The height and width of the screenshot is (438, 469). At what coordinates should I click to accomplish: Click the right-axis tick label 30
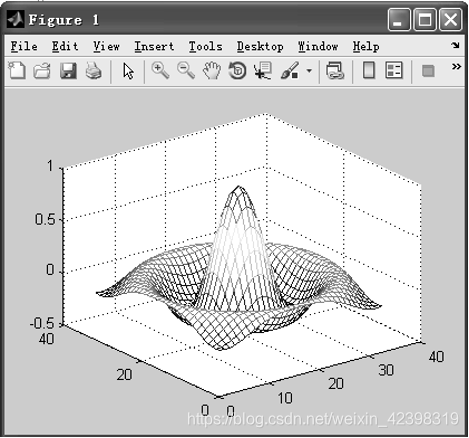(386, 370)
